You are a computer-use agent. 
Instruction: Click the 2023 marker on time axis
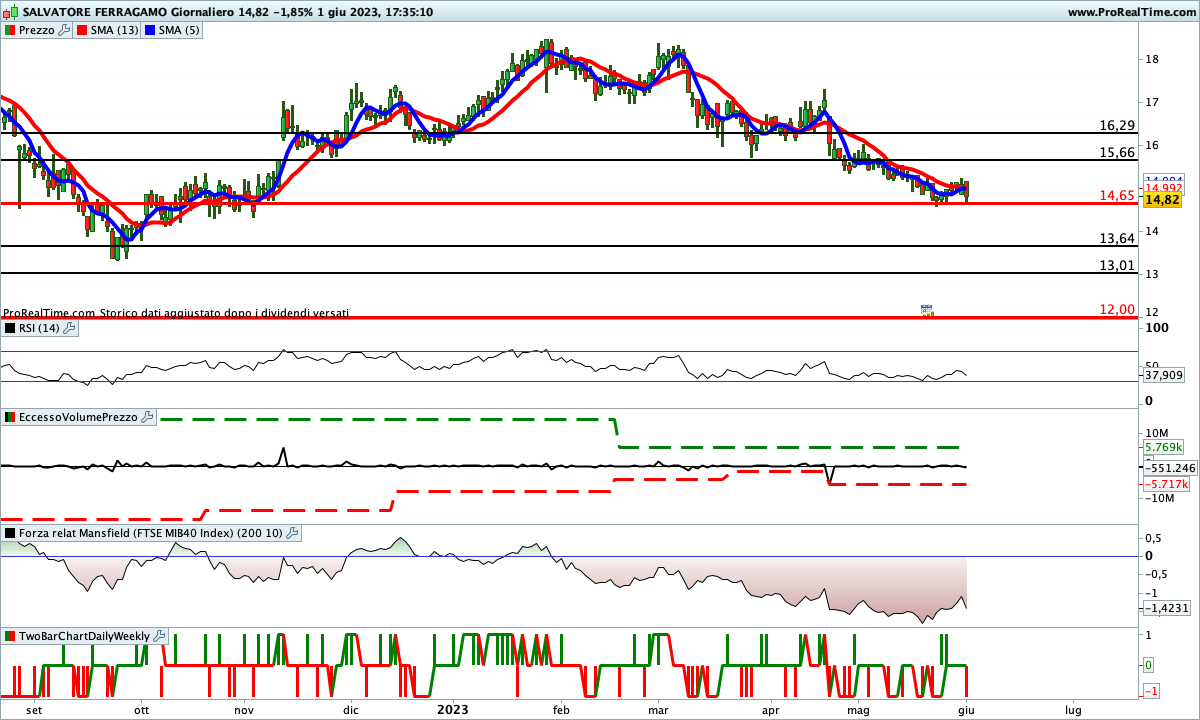(453, 709)
